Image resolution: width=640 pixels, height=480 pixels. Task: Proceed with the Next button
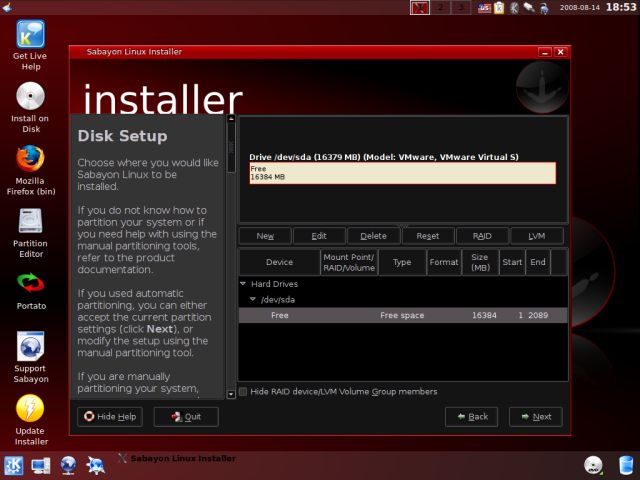pos(536,417)
